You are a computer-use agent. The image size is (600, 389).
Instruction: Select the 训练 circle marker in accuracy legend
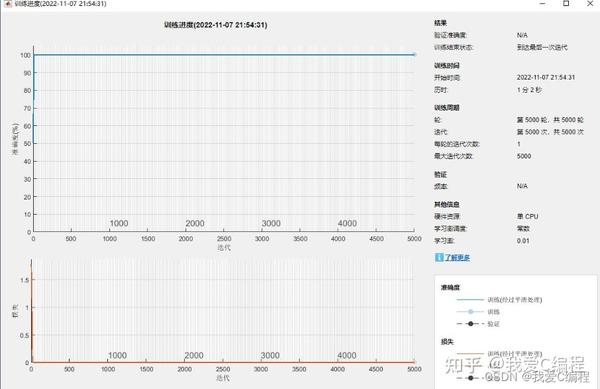(x=471, y=312)
